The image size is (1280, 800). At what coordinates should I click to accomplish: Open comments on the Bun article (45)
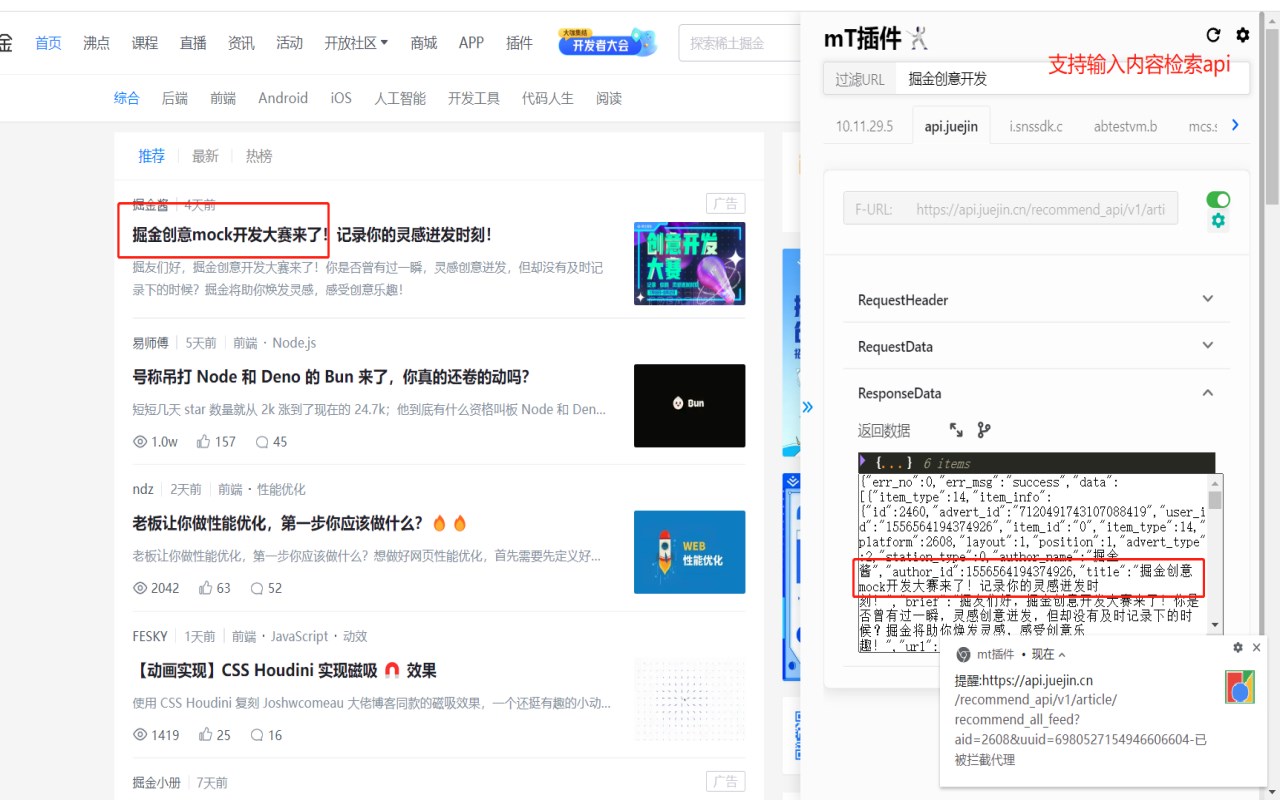point(271,441)
